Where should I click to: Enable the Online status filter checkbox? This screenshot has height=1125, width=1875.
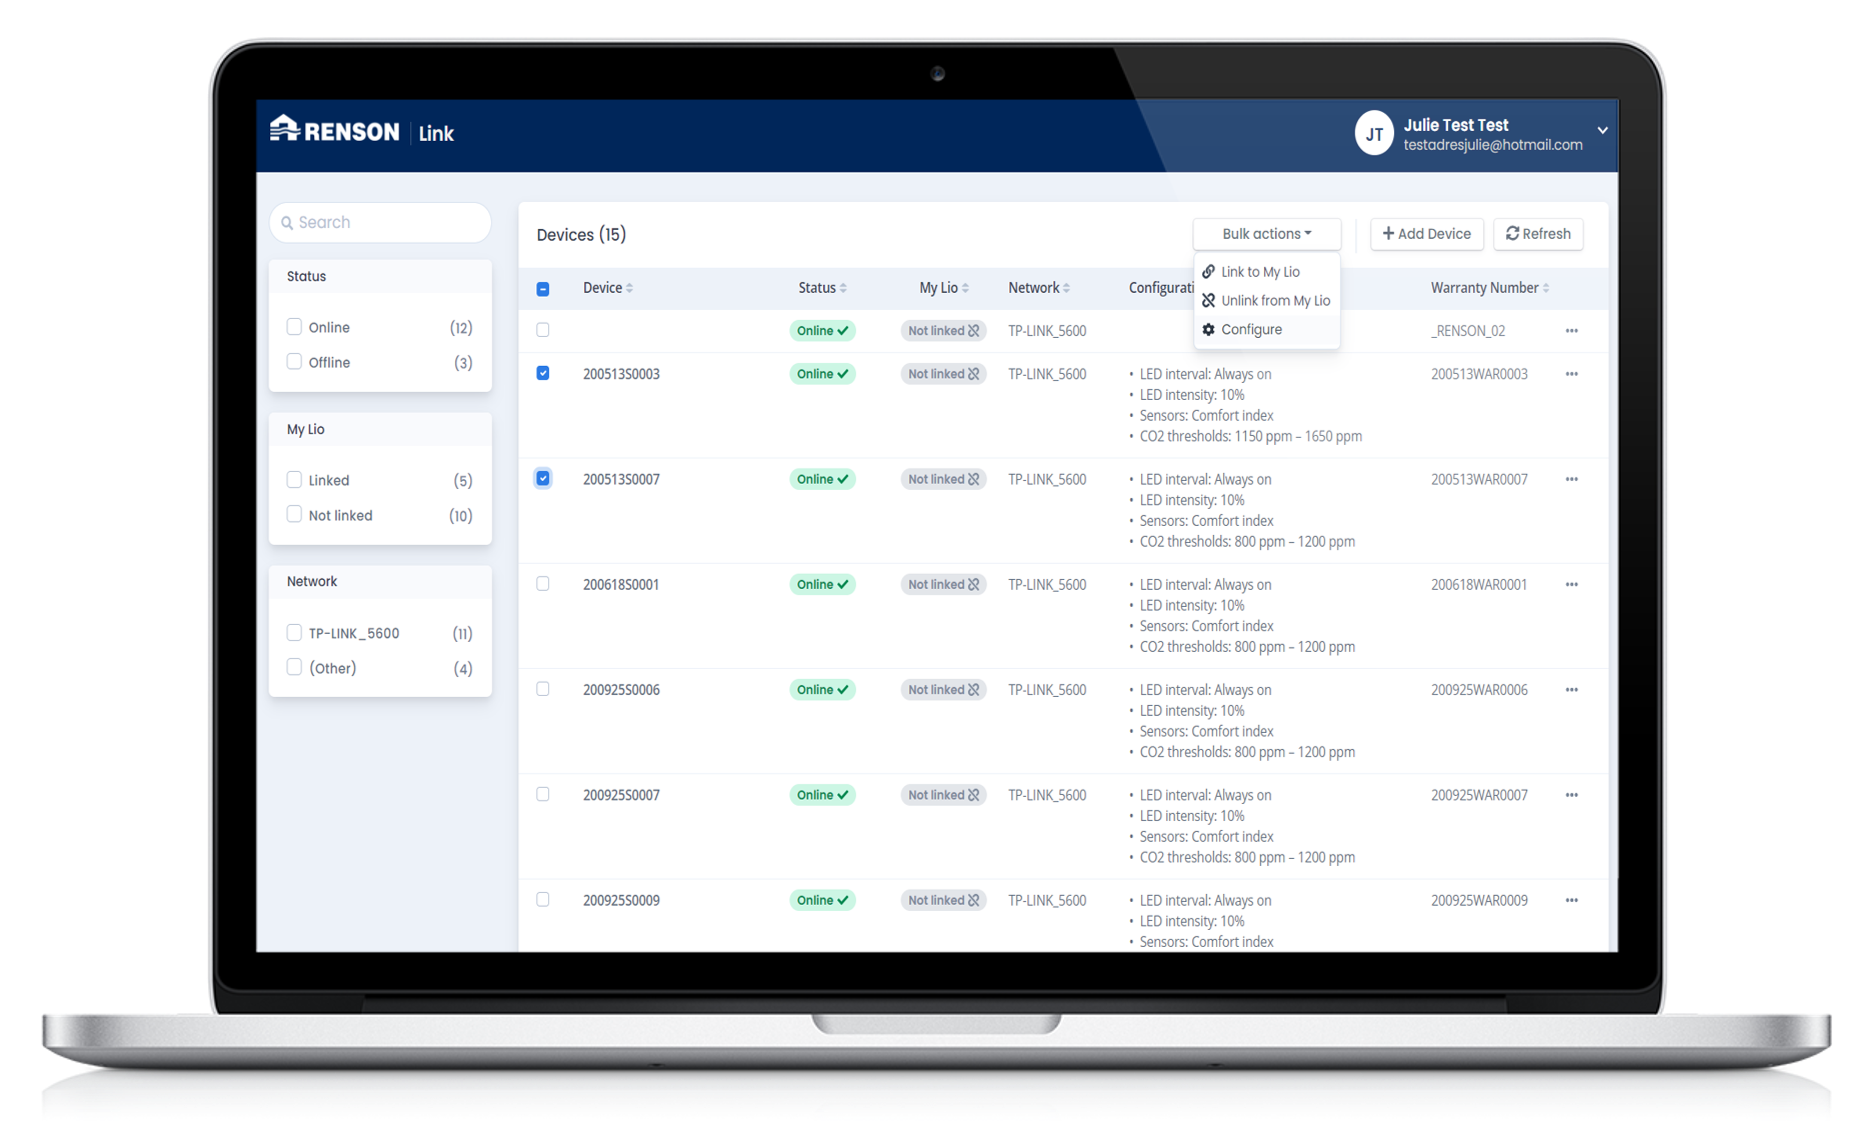(x=294, y=327)
